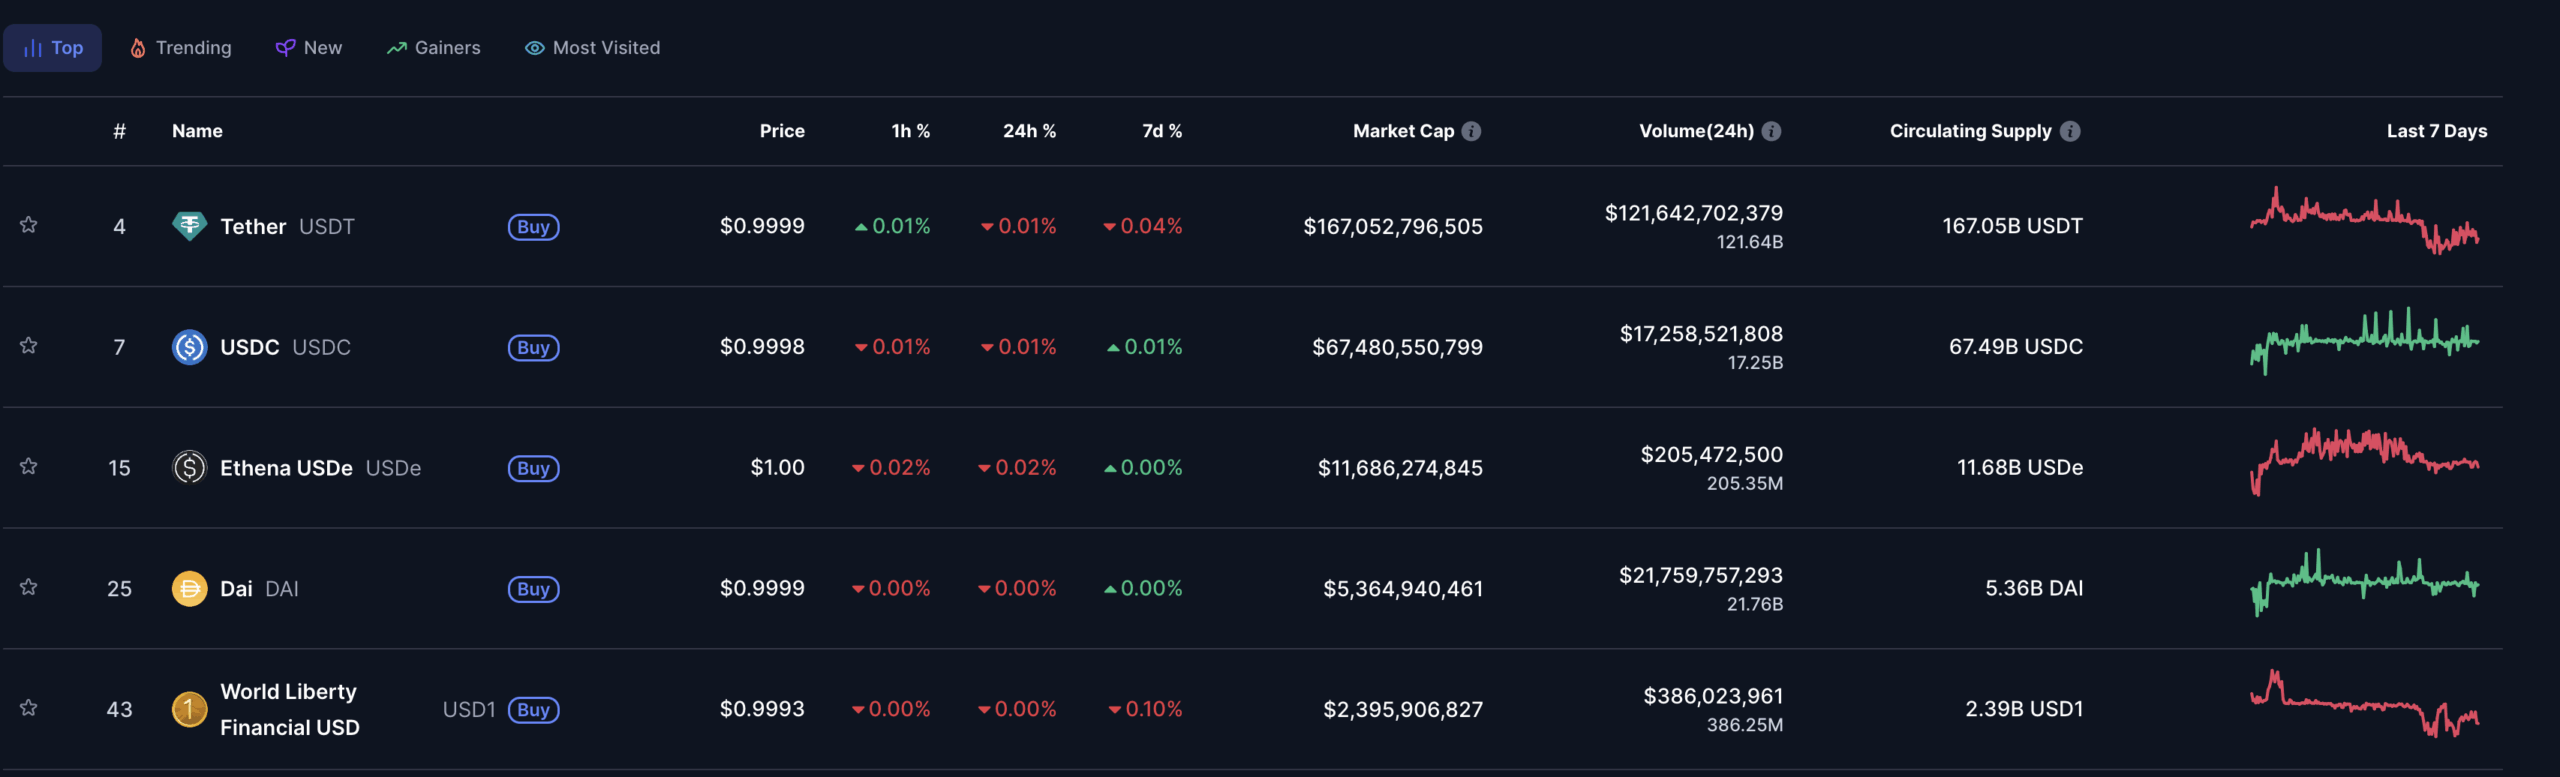Click supply value 167.05B USDT
2560x777 pixels.
(x=2012, y=226)
